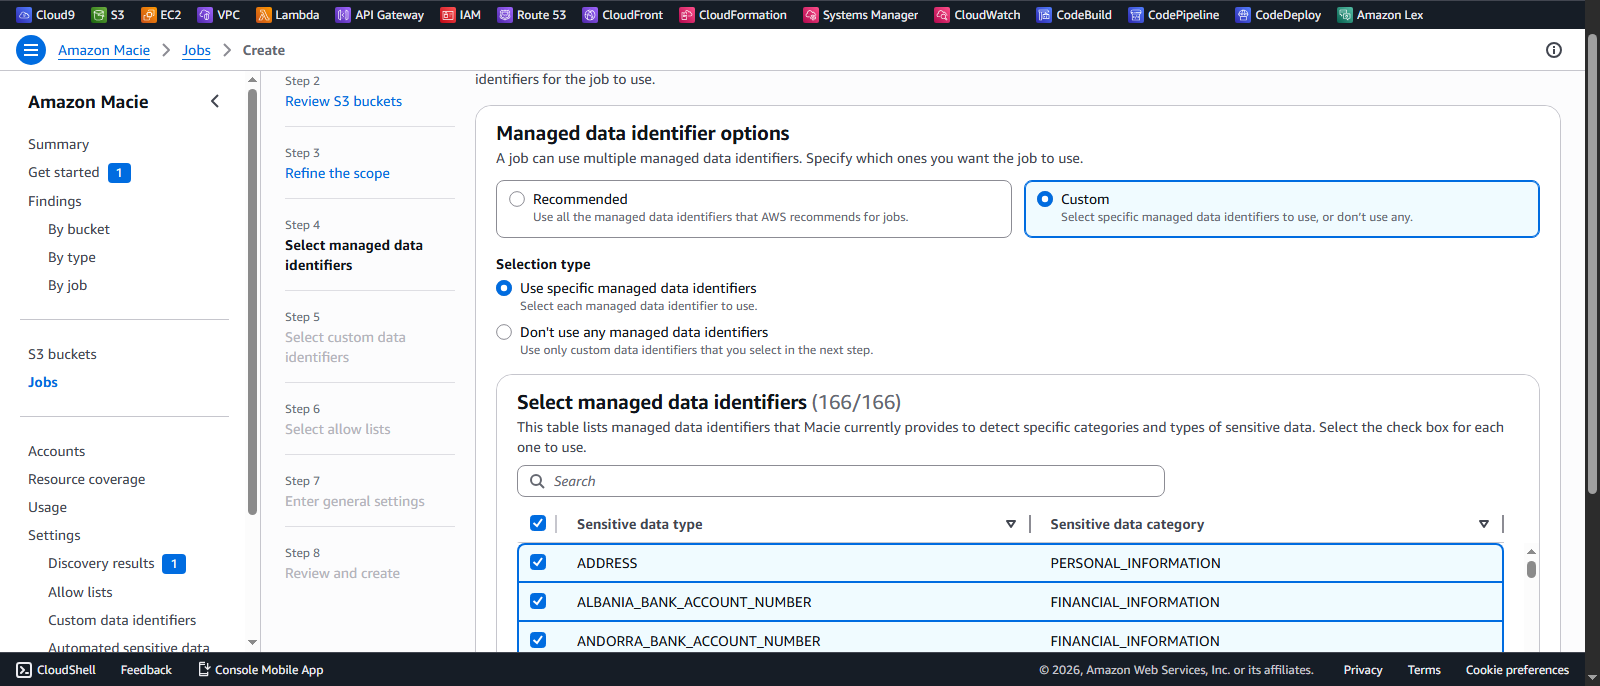
Task: Click the identifiers table scrollbar thumb
Action: click(x=1531, y=569)
